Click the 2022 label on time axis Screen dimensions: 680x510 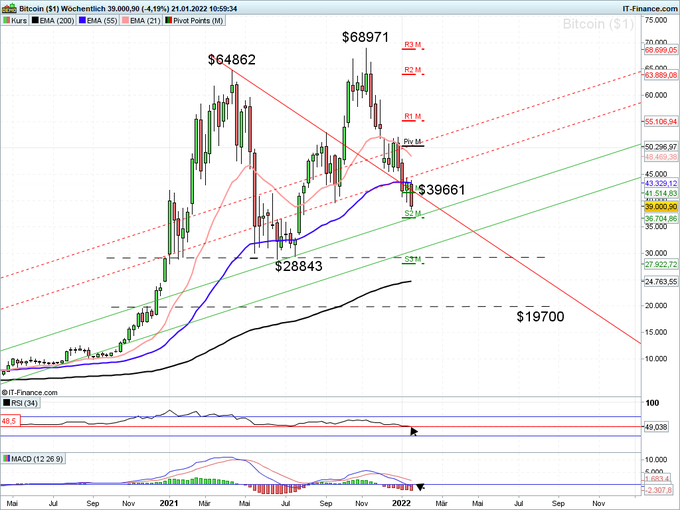click(401, 503)
